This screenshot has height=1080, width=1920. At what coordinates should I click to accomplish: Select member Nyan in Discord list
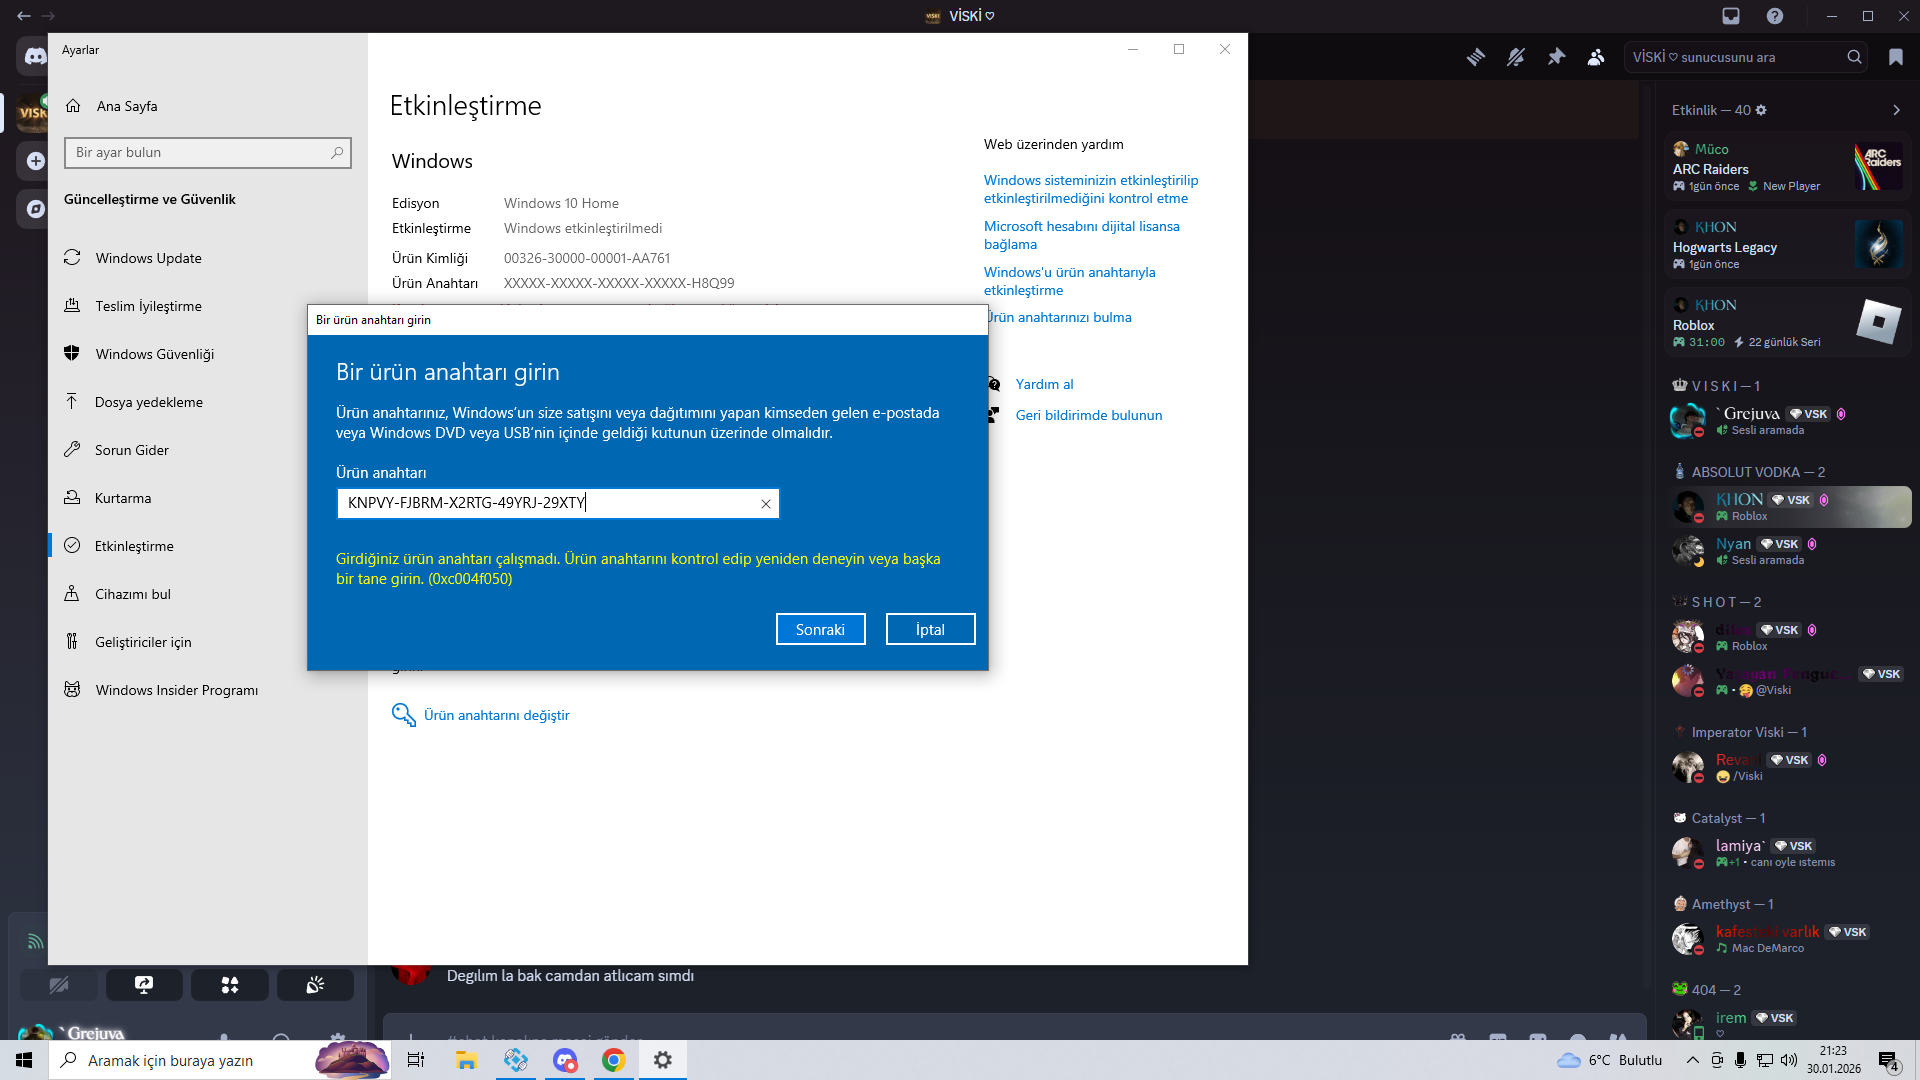(1790, 550)
